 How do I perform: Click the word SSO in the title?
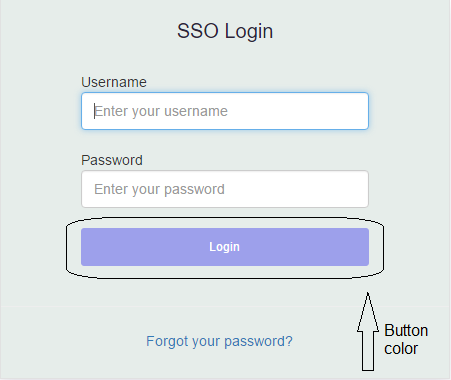coord(198,31)
